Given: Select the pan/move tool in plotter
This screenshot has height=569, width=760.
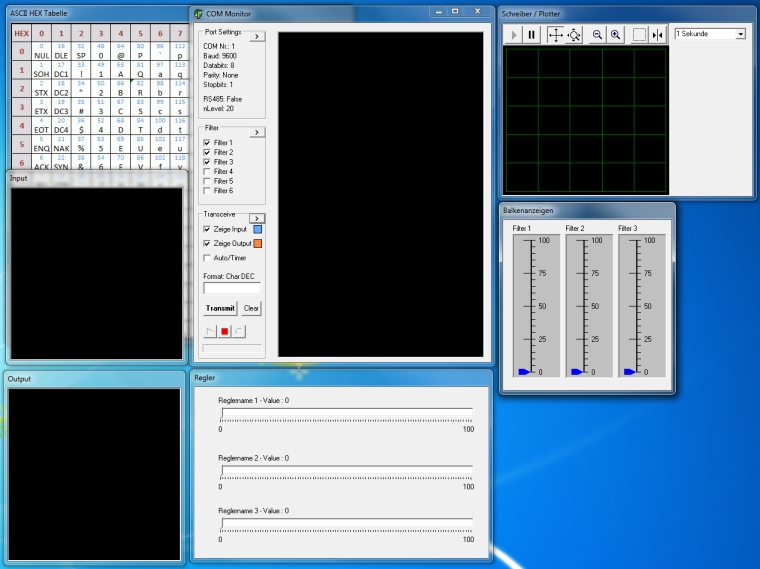Looking at the screenshot, I should (555, 34).
